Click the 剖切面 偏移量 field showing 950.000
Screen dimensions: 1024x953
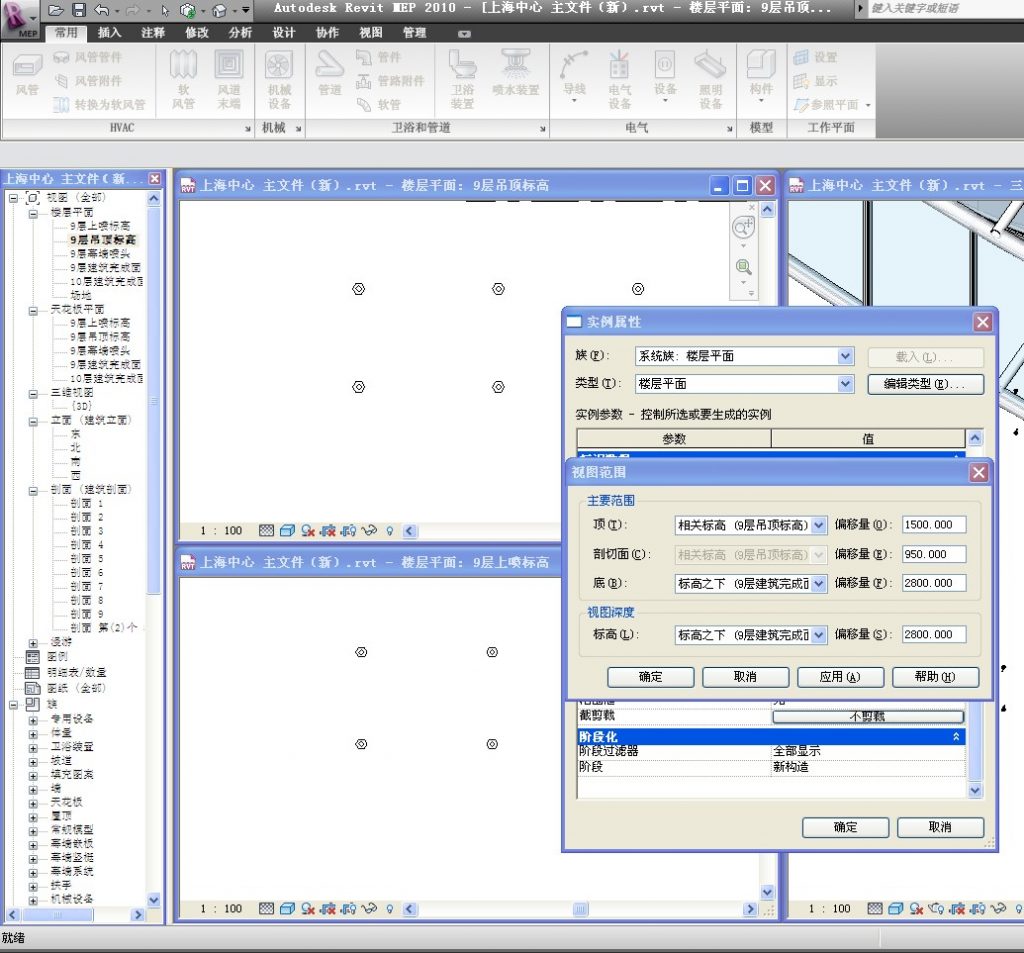pos(933,554)
